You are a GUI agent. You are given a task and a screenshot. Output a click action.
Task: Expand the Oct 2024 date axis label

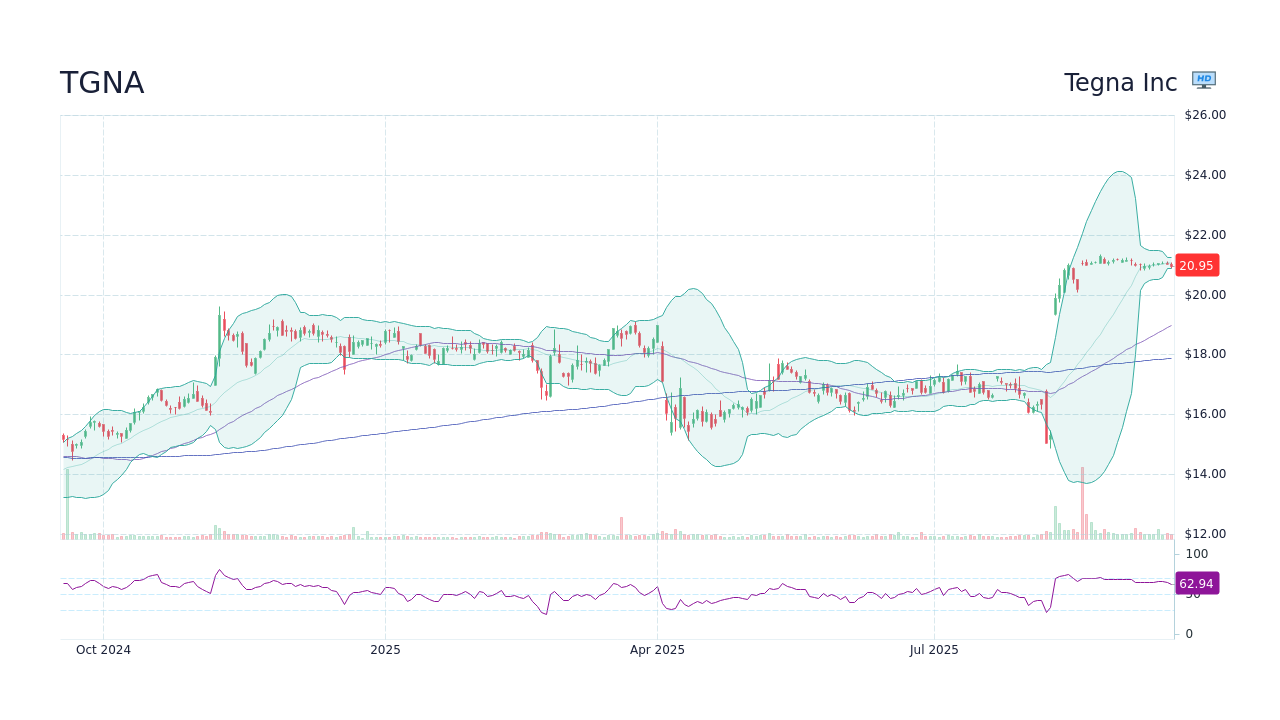[103, 649]
